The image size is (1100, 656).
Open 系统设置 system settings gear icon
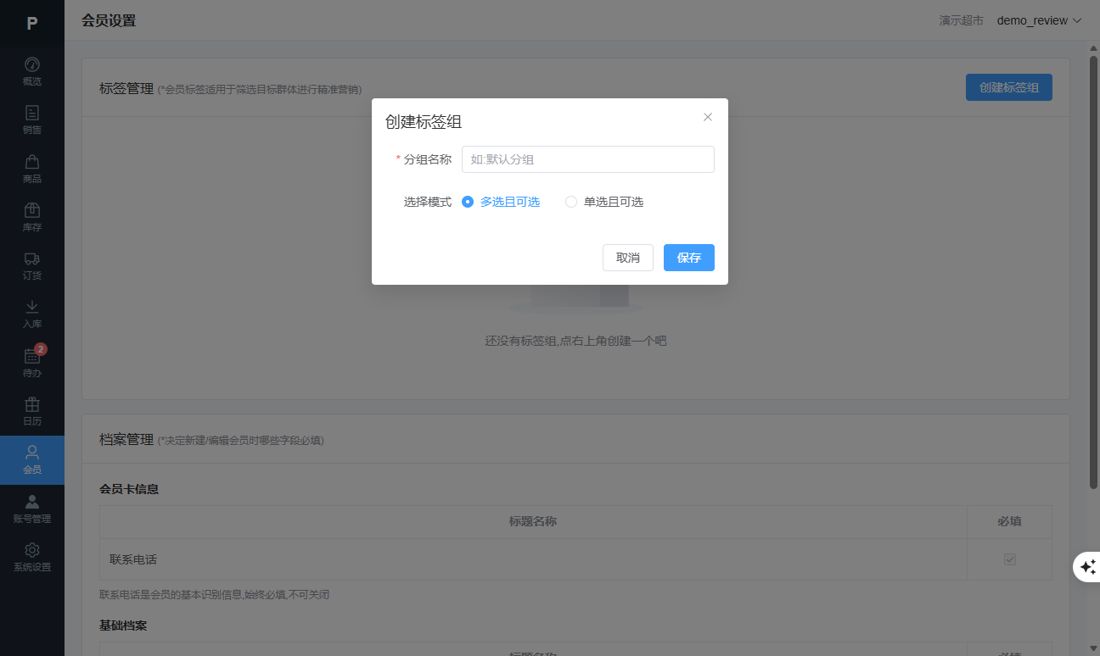point(32,556)
